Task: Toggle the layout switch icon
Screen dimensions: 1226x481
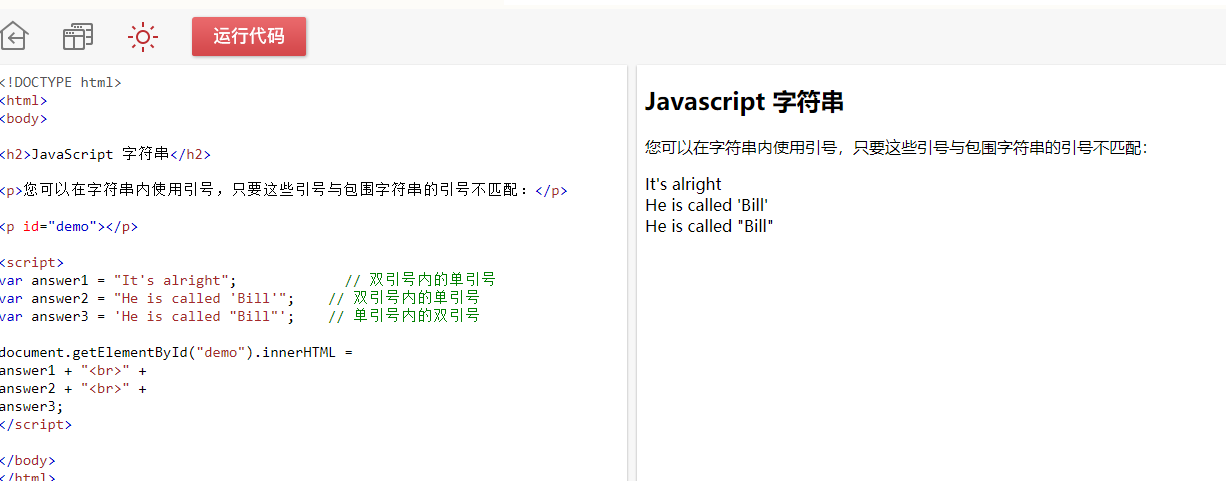Action: point(78,37)
